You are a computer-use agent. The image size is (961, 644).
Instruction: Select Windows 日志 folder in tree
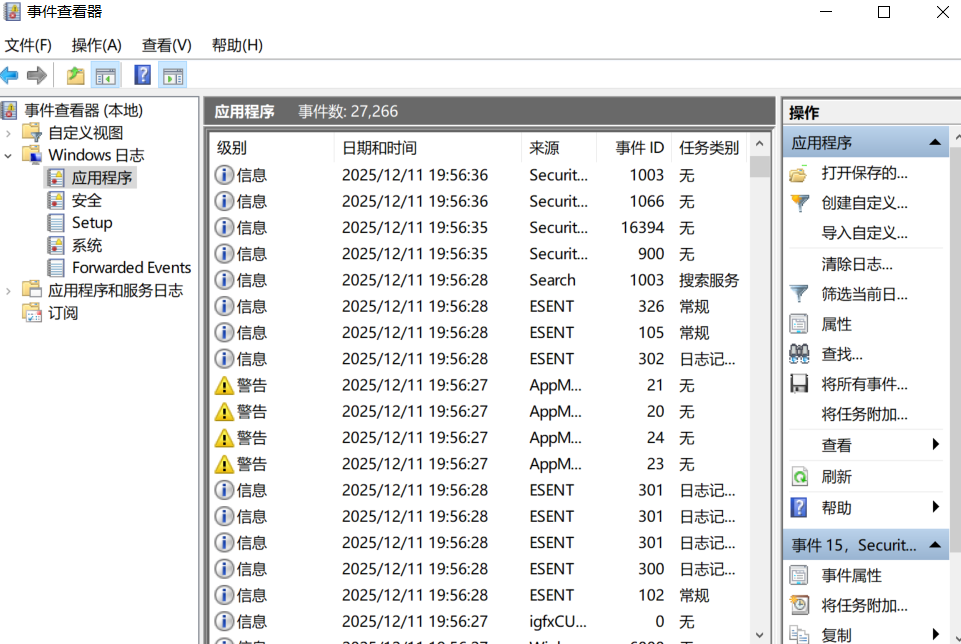pos(96,155)
